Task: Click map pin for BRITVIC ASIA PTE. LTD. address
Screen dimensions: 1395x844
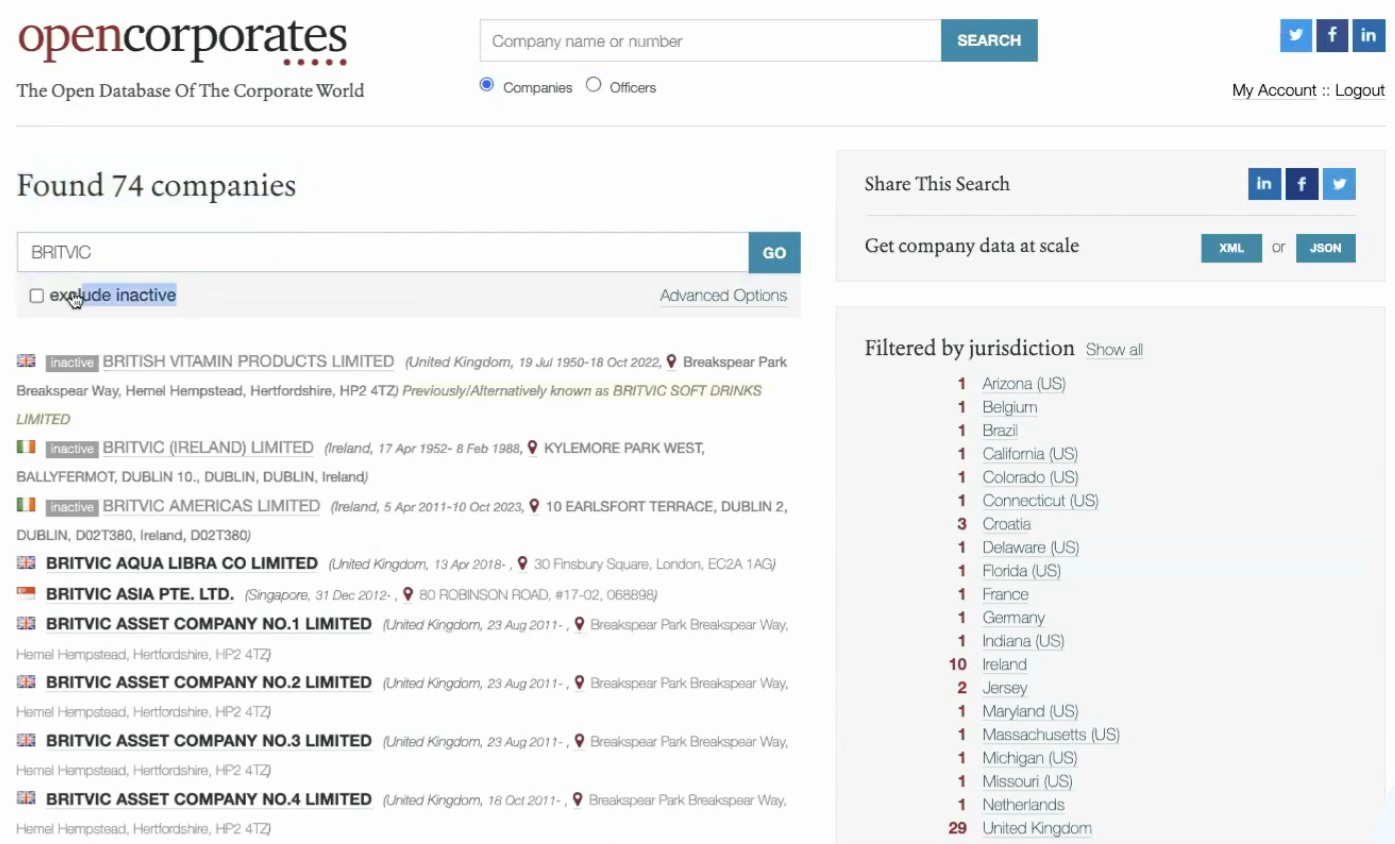Action: point(408,594)
